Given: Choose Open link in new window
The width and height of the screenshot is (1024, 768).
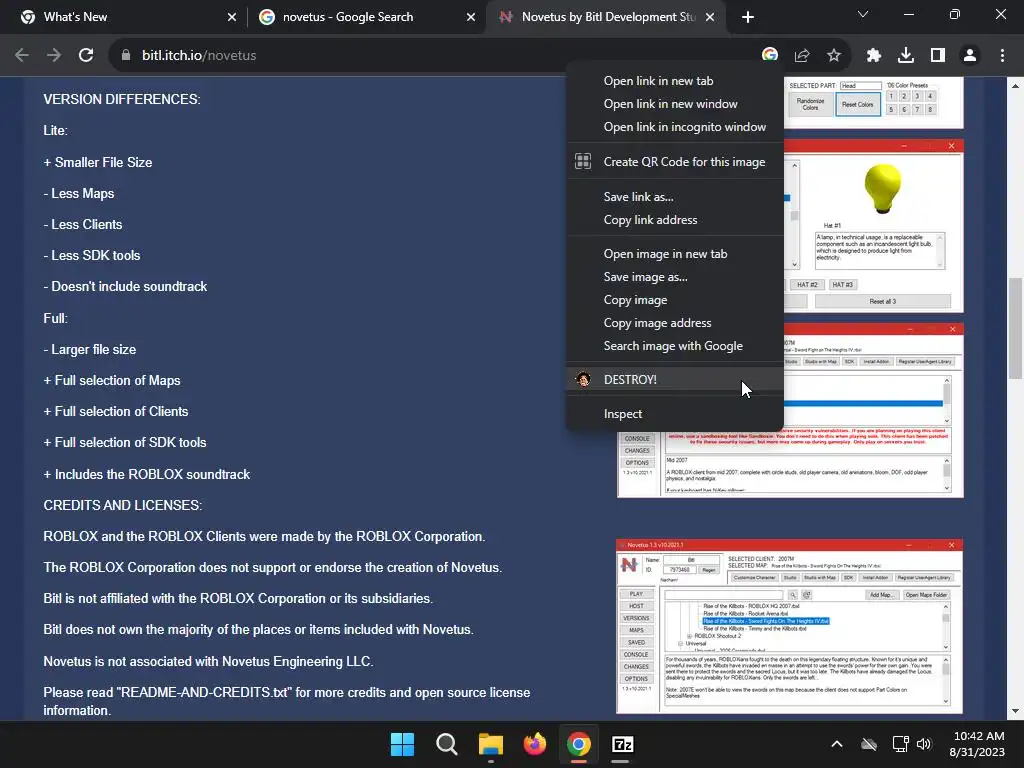Looking at the screenshot, I should pyautogui.click(x=675, y=104).
